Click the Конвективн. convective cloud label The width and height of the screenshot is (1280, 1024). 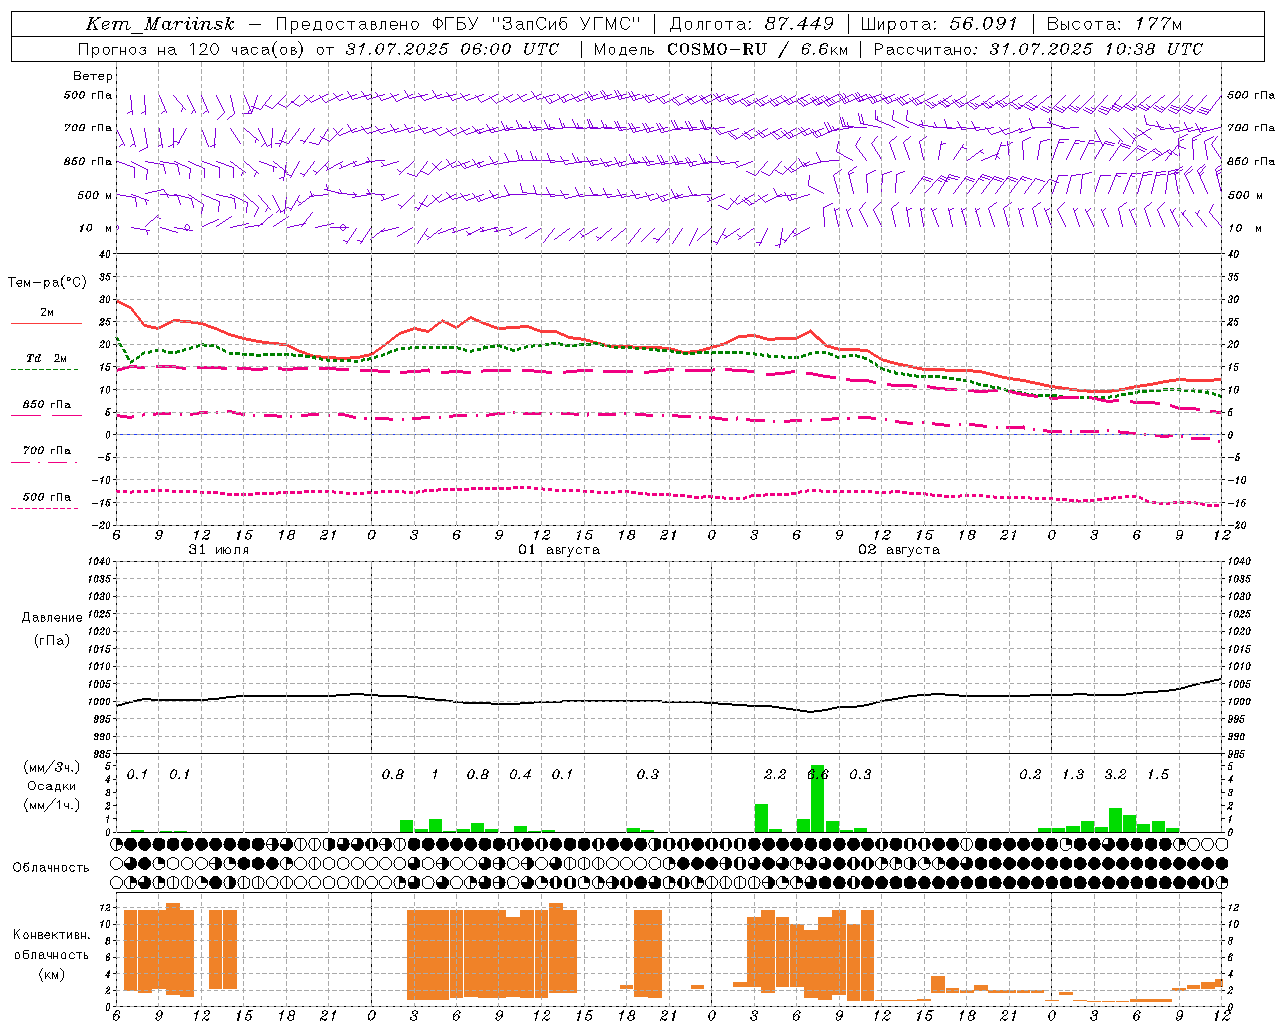51,935
